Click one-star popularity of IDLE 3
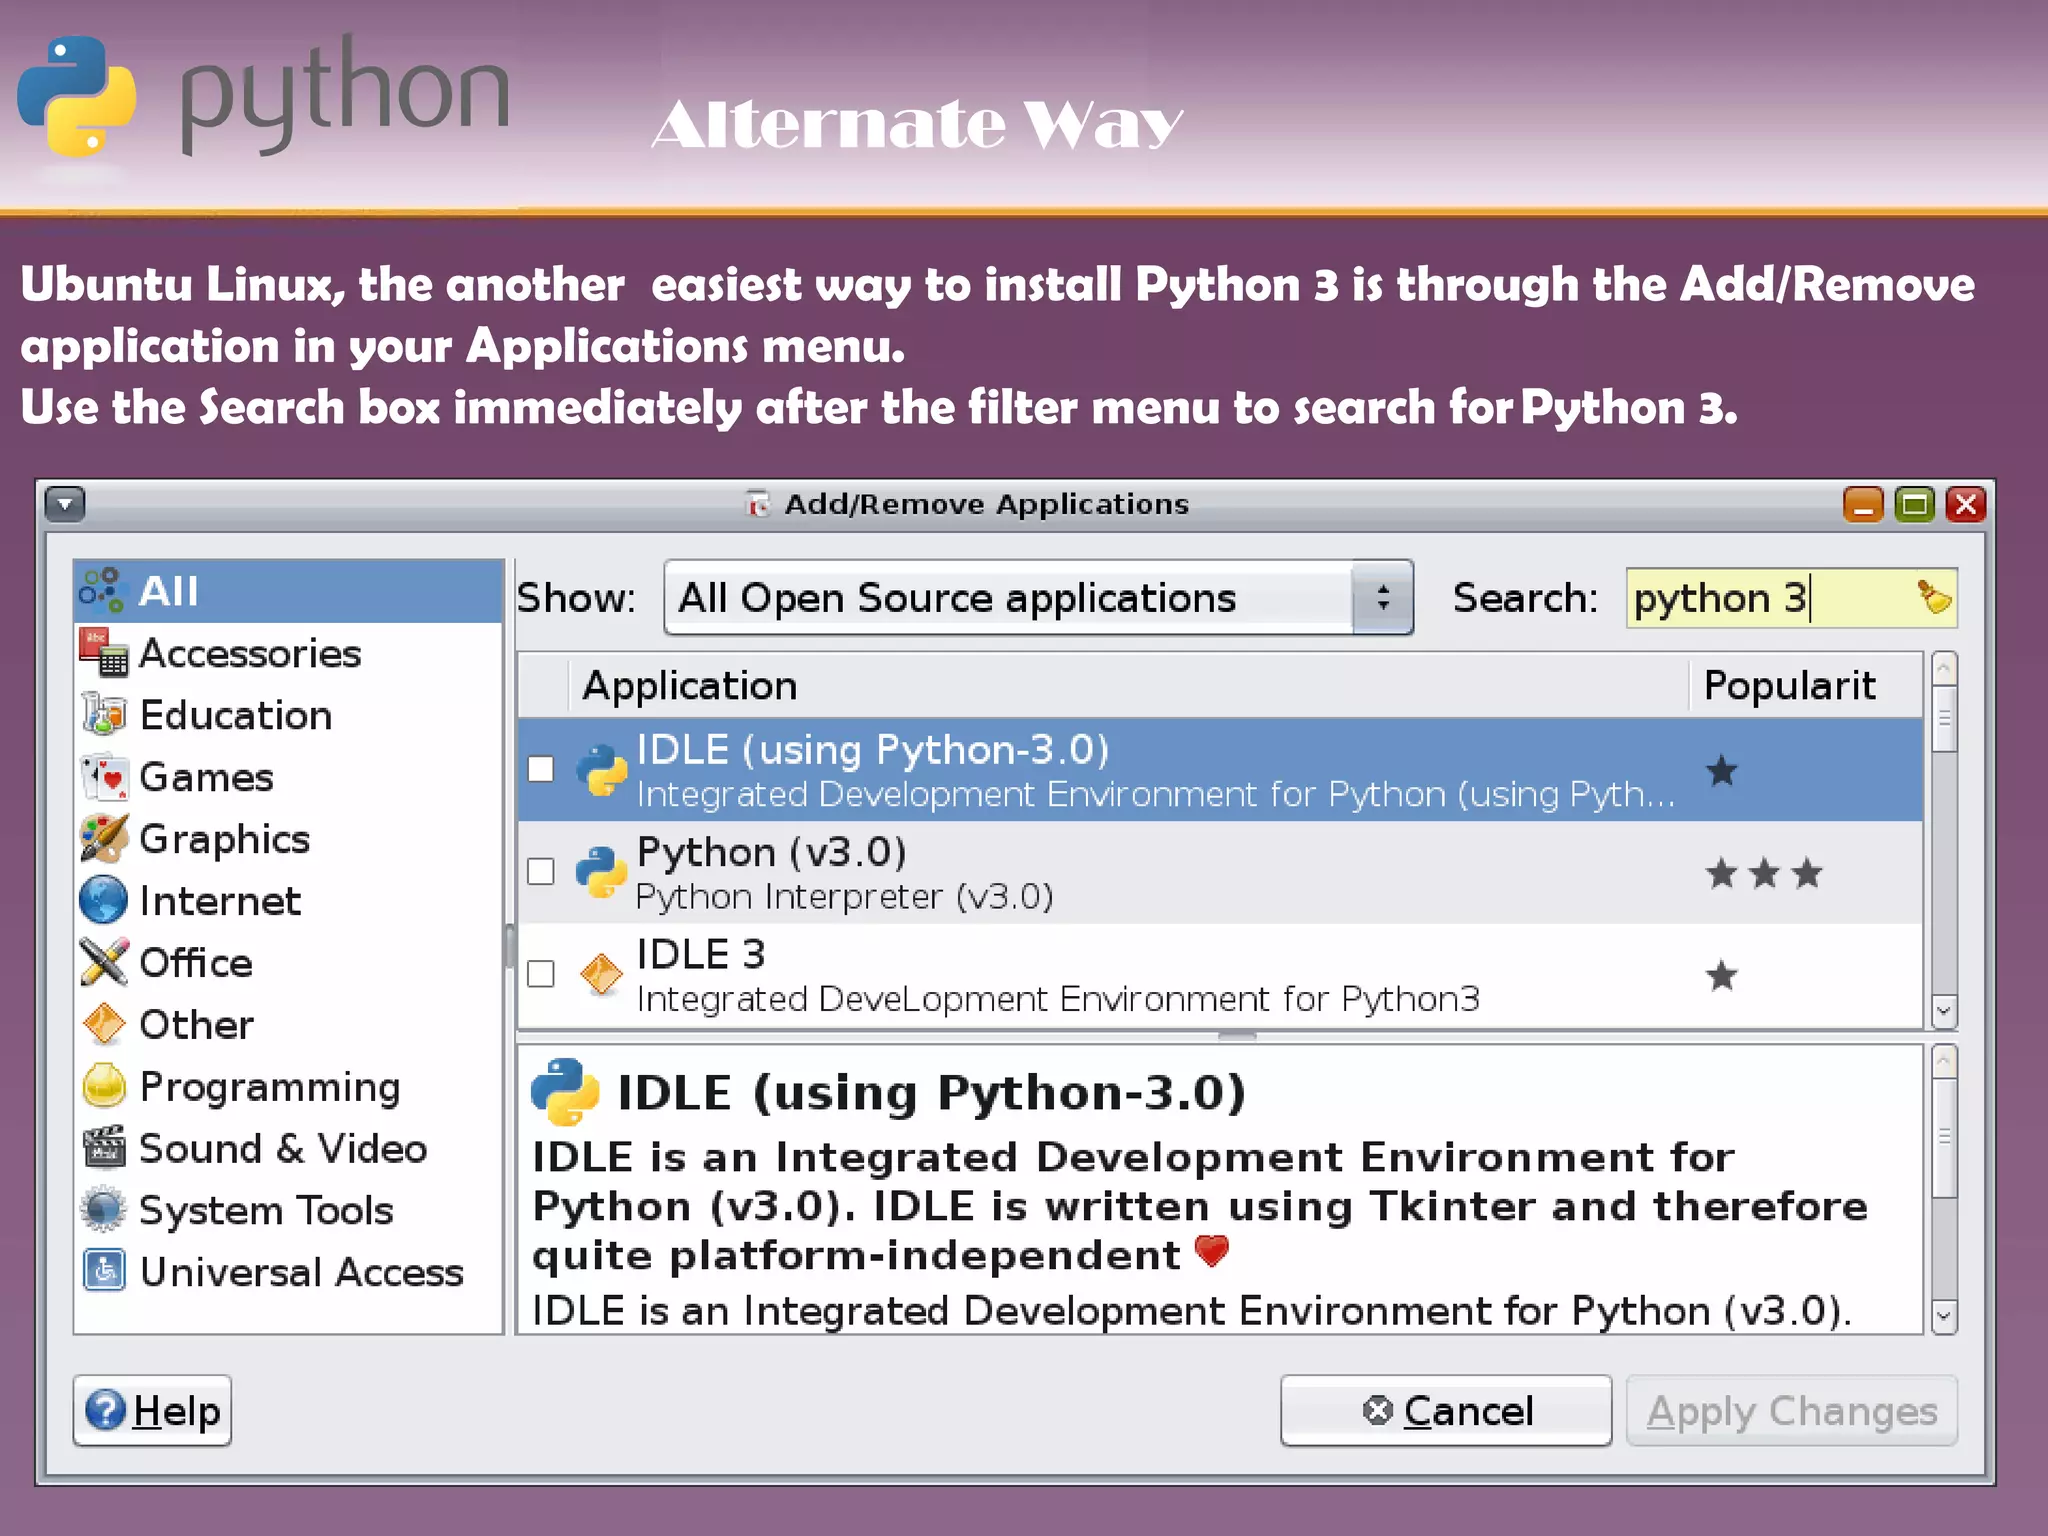The height and width of the screenshot is (1536, 2048). 1722,975
